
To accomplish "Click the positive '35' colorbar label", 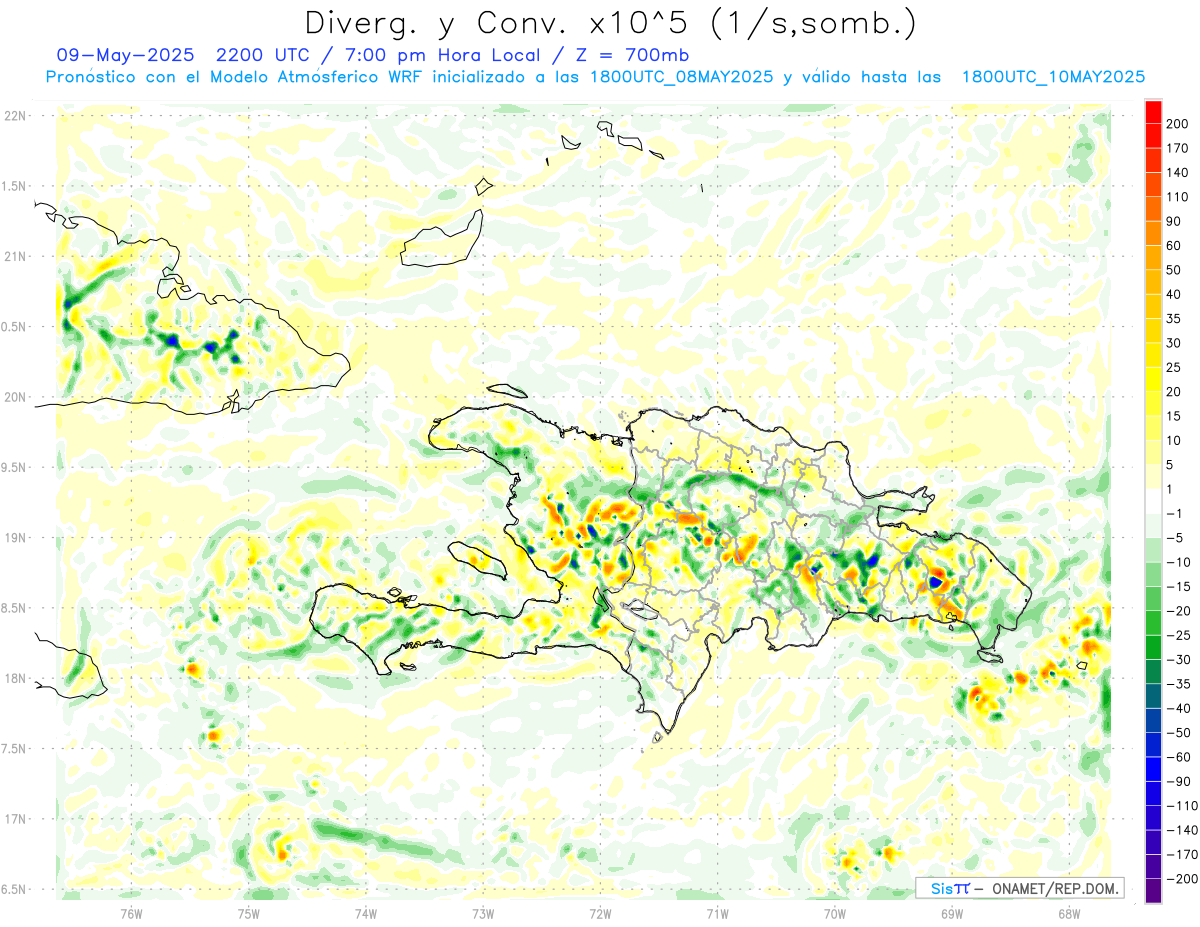I will click(1174, 318).
